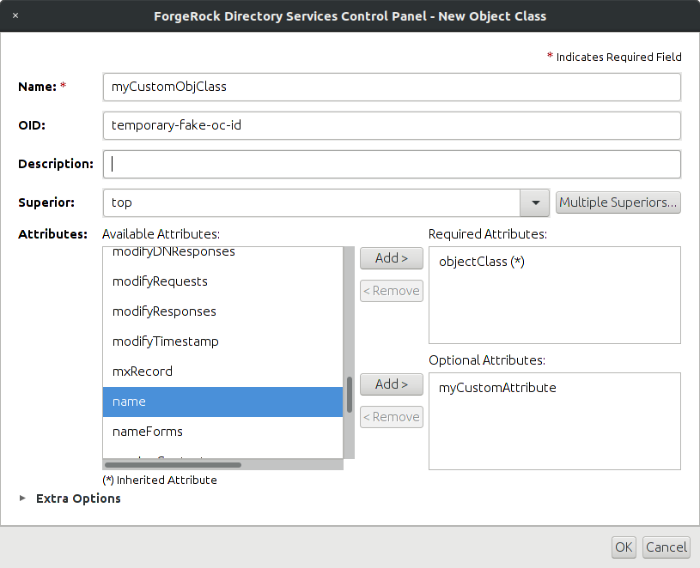Focus the OID text field
The image size is (700, 568).
pos(392,125)
